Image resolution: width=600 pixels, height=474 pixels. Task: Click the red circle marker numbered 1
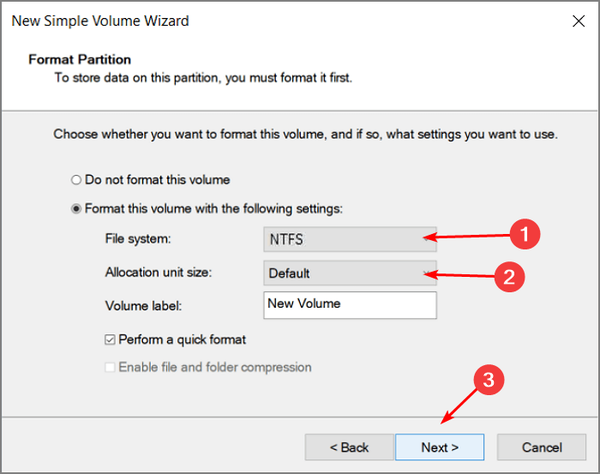coord(525,235)
